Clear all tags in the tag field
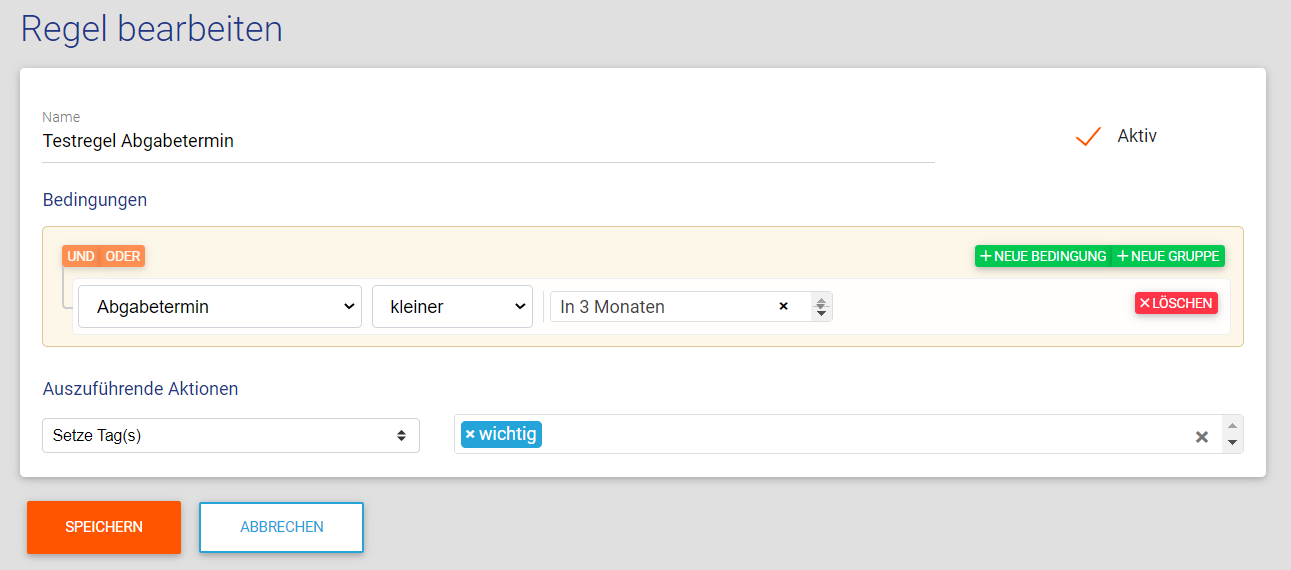Screen dimensions: 1291x570 tap(1202, 437)
